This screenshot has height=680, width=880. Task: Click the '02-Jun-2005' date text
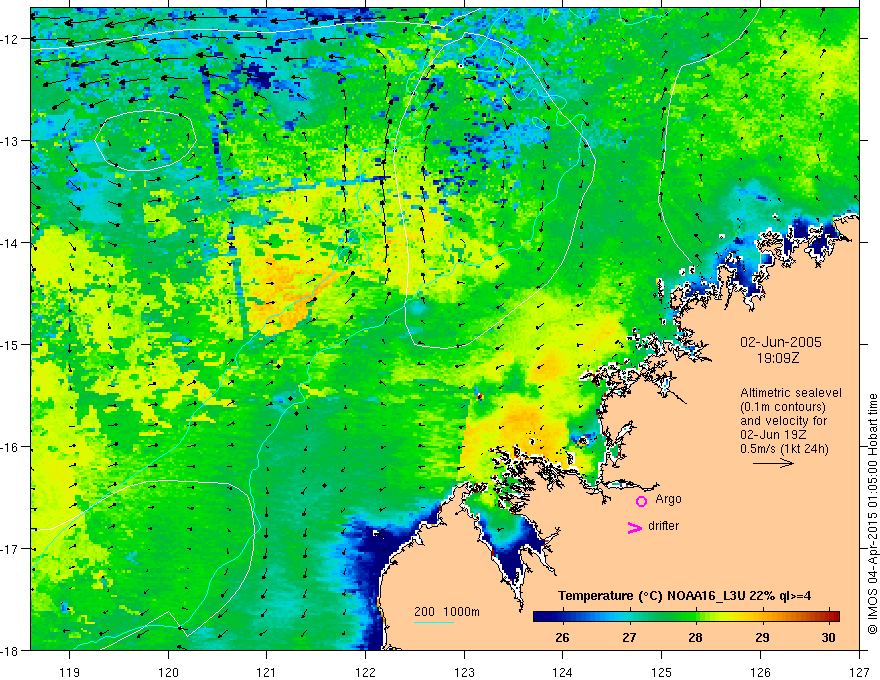click(781, 342)
